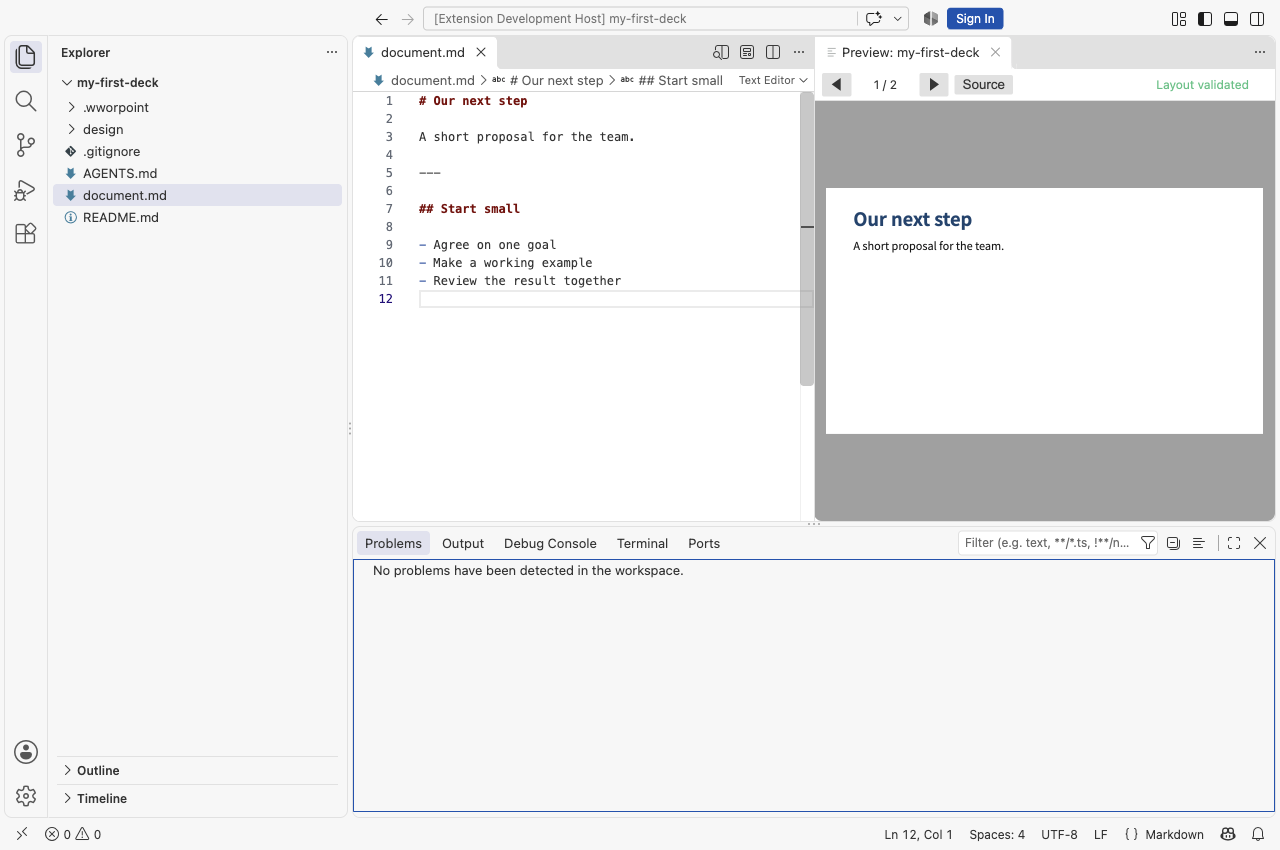Go to the next slide in preview

tap(933, 84)
